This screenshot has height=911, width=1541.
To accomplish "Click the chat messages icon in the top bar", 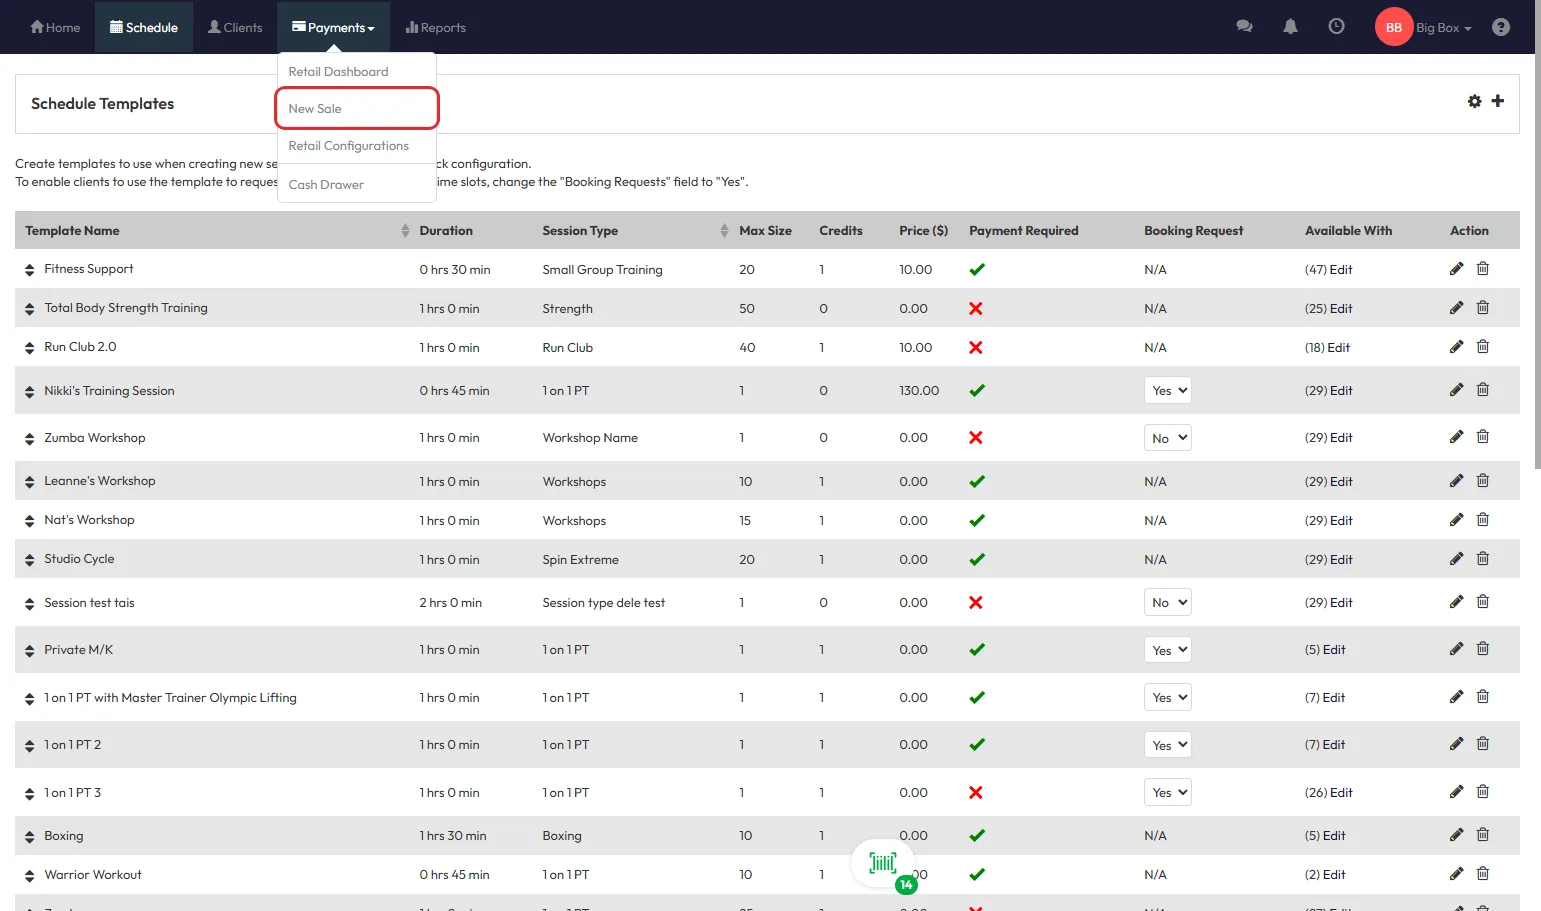I will [1244, 27].
